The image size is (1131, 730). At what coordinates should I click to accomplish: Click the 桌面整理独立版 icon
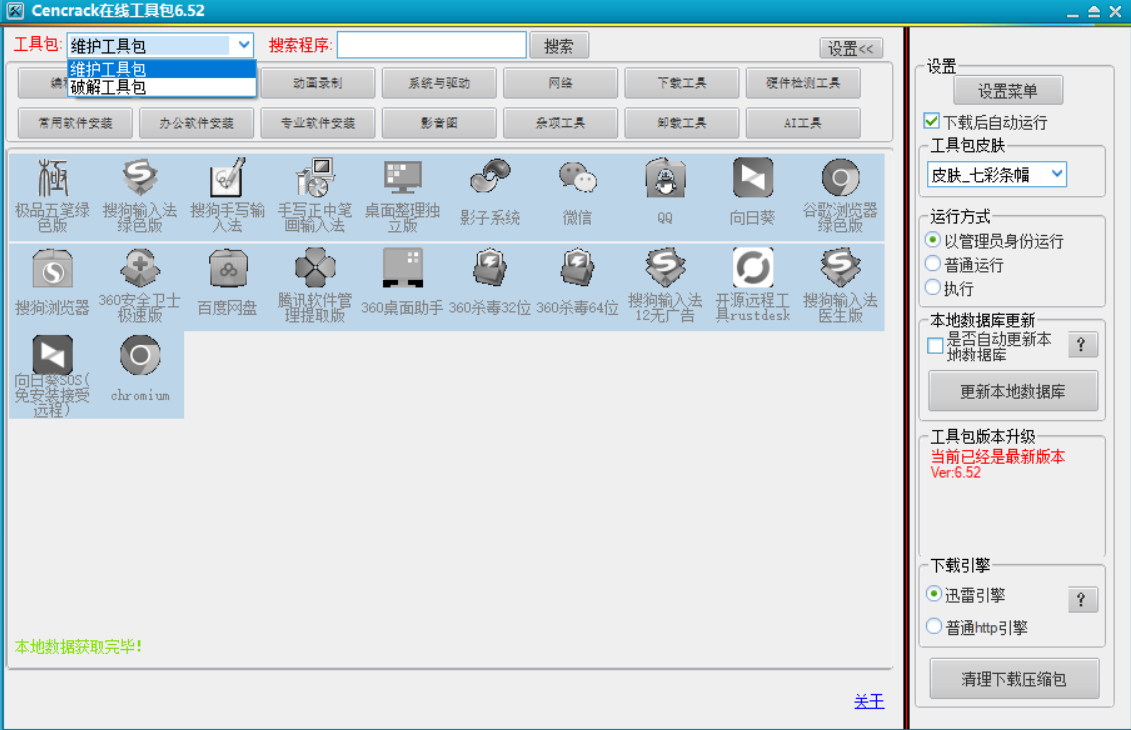click(402, 177)
